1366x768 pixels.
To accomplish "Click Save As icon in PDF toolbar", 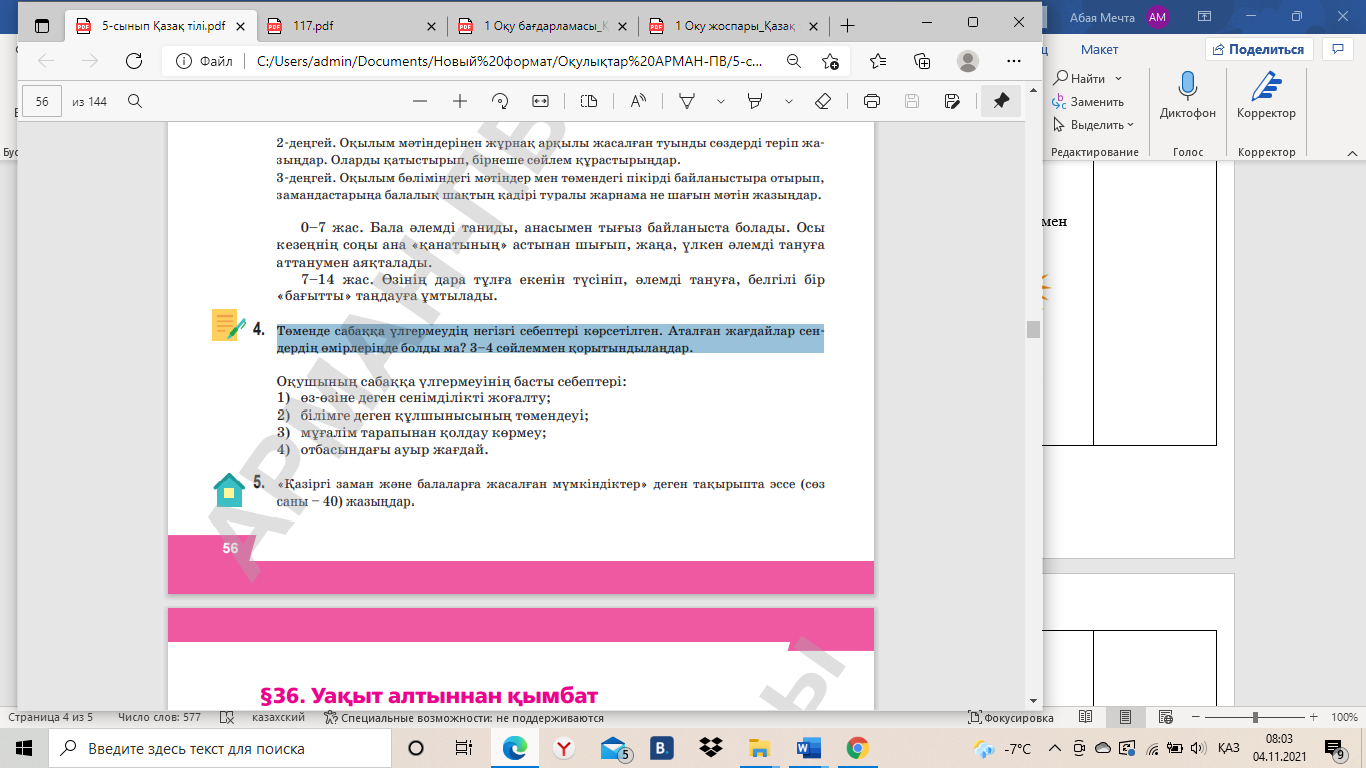I will point(952,101).
